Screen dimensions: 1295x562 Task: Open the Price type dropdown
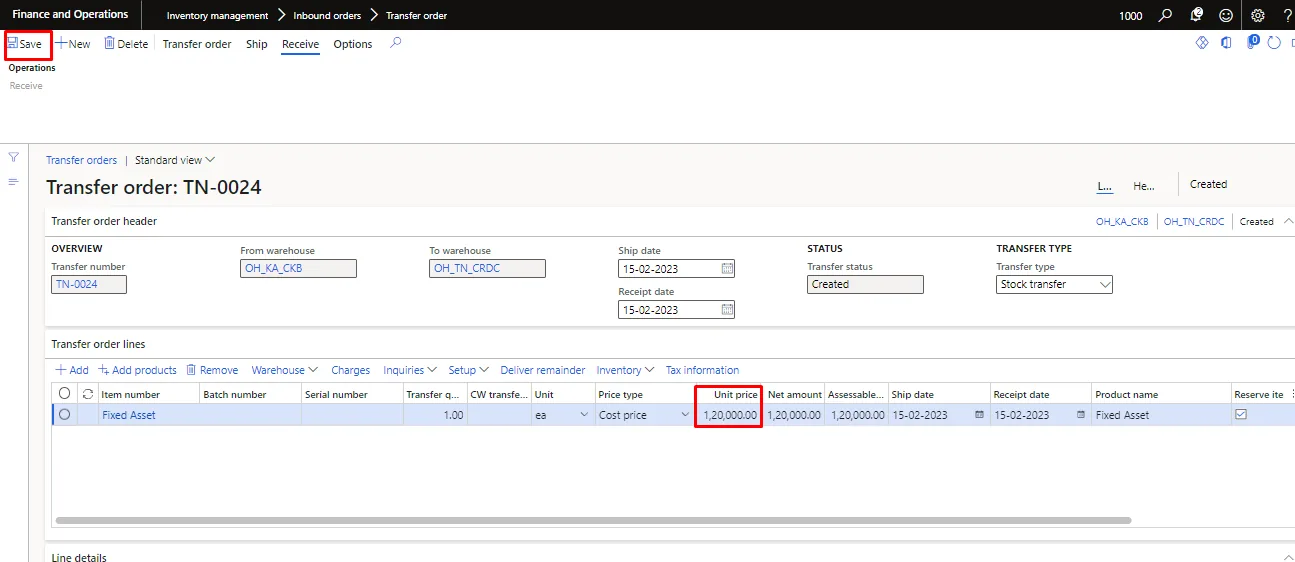[685, 415]
